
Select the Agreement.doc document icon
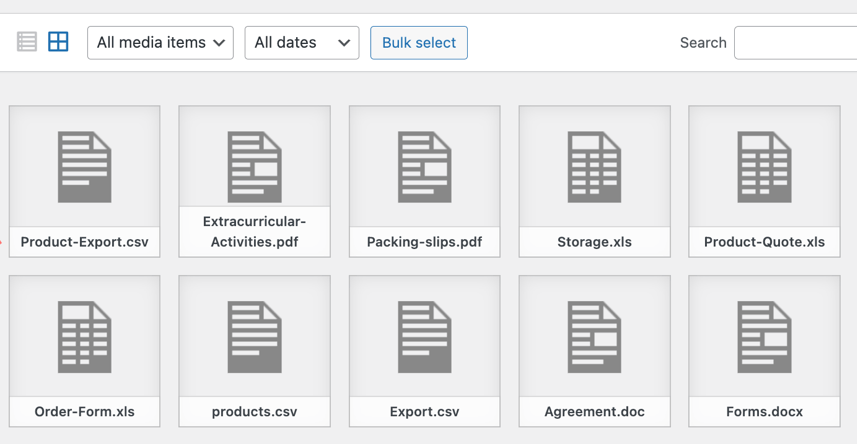[594, 337]
